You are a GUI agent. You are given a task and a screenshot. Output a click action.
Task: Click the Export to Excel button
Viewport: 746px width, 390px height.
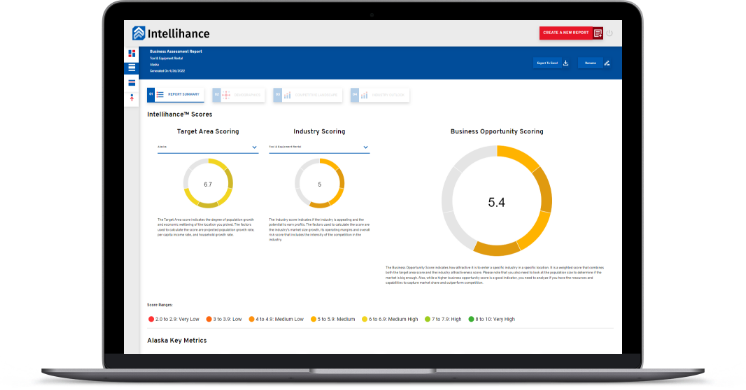click(x=548, y=63)
